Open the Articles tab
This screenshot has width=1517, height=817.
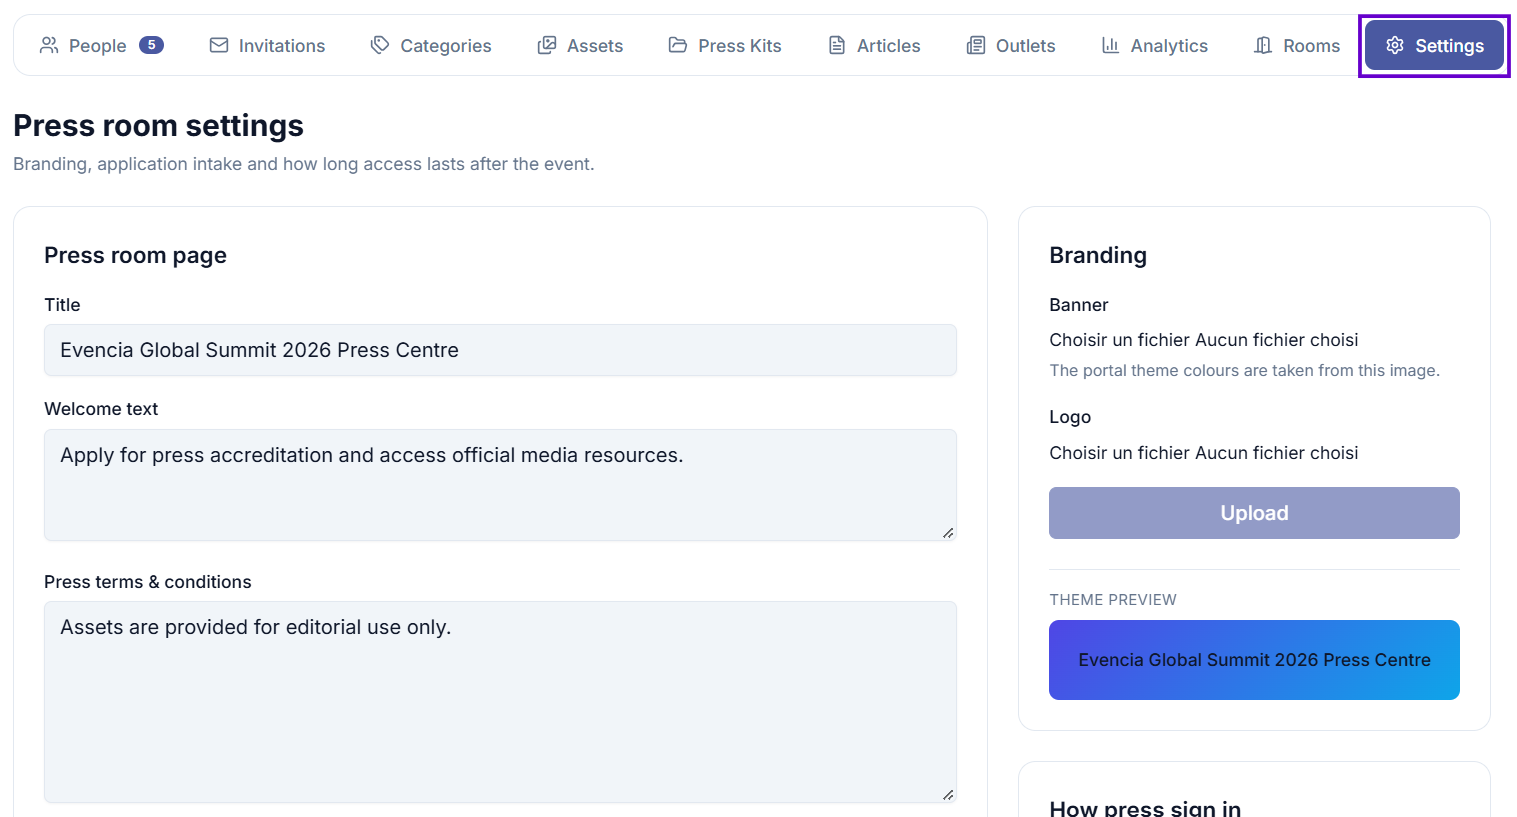click(874, 45)
